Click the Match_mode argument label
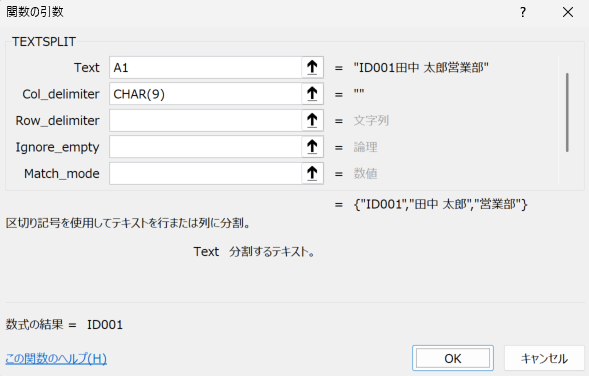This screenshot has width=589, height=376. [x=62, y=174]
